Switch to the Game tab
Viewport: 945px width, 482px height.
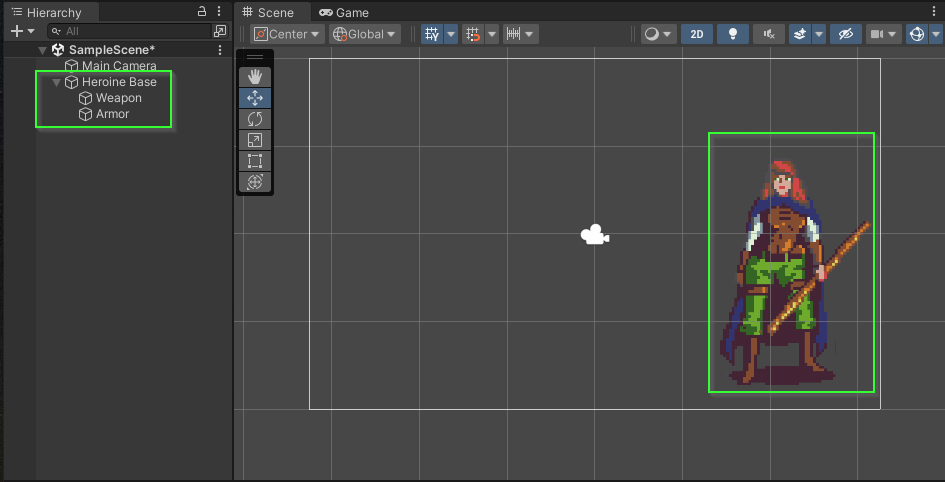[344, 13]
